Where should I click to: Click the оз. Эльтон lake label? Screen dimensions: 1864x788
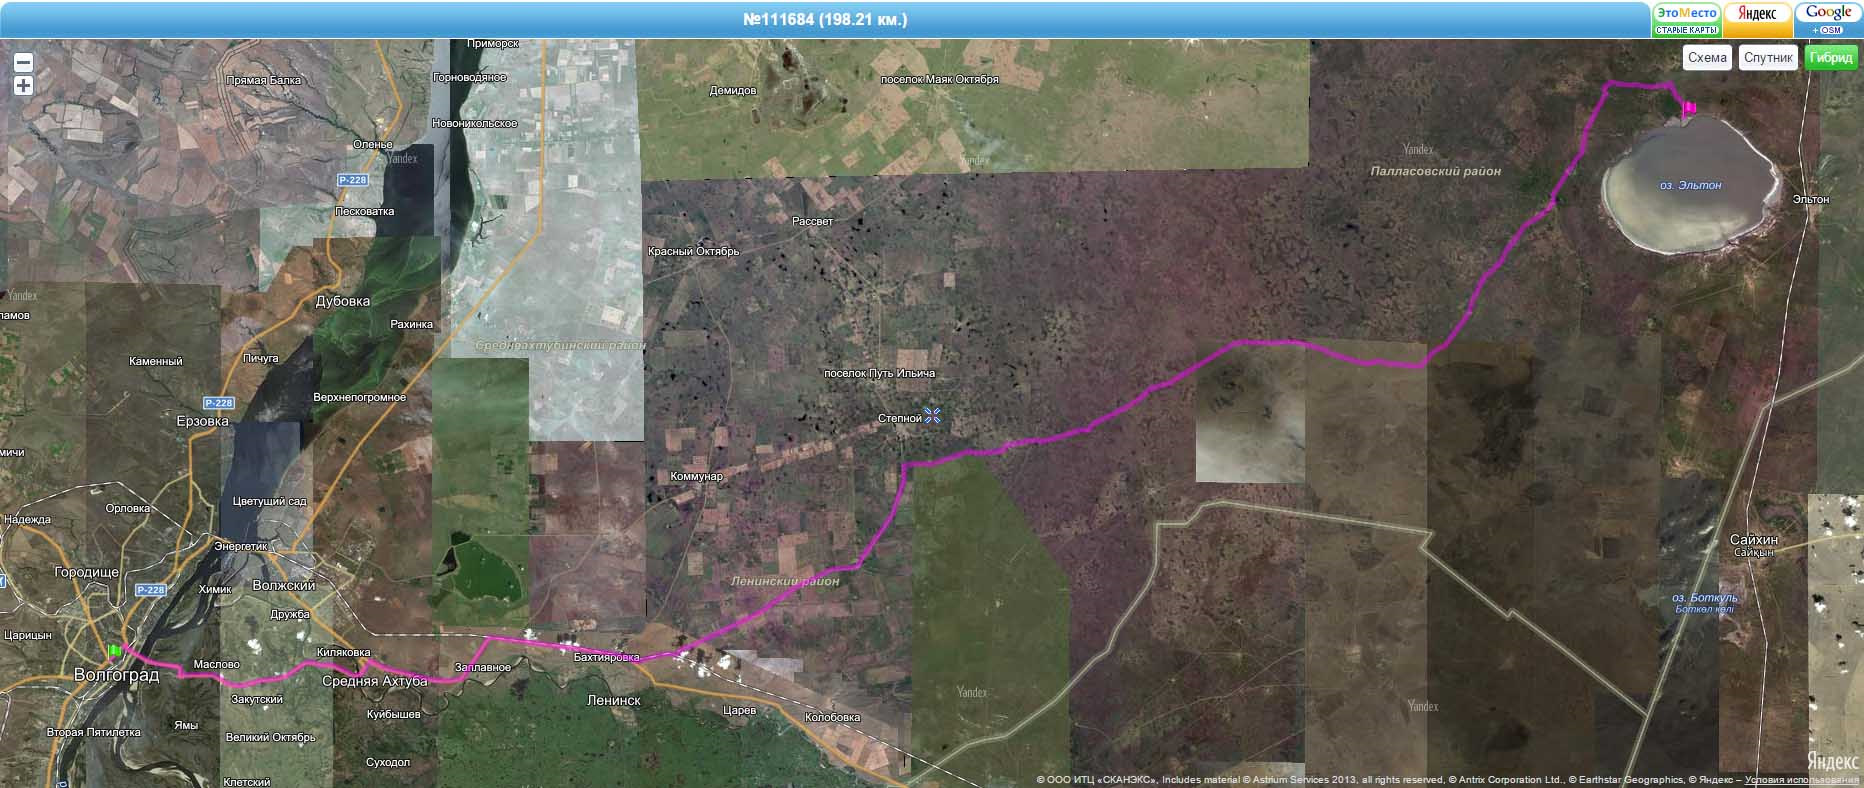[1690, 185]
